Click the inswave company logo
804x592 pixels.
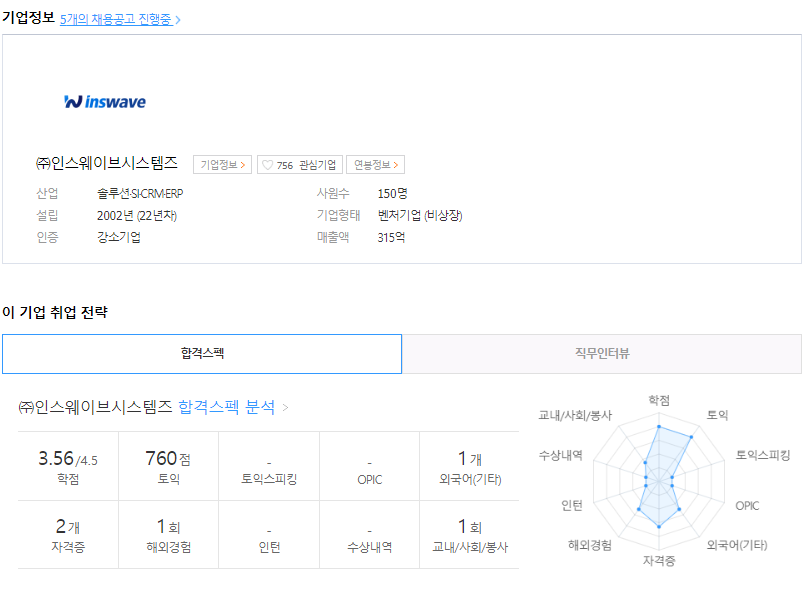pyautogui.click(x=105, y=101)
